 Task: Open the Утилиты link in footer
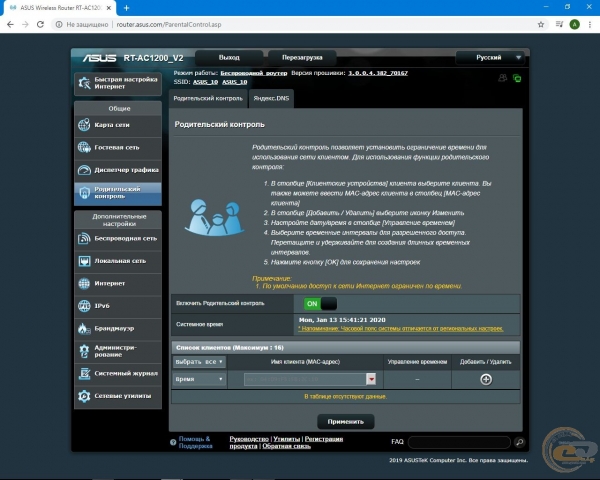tap(287, 439)
